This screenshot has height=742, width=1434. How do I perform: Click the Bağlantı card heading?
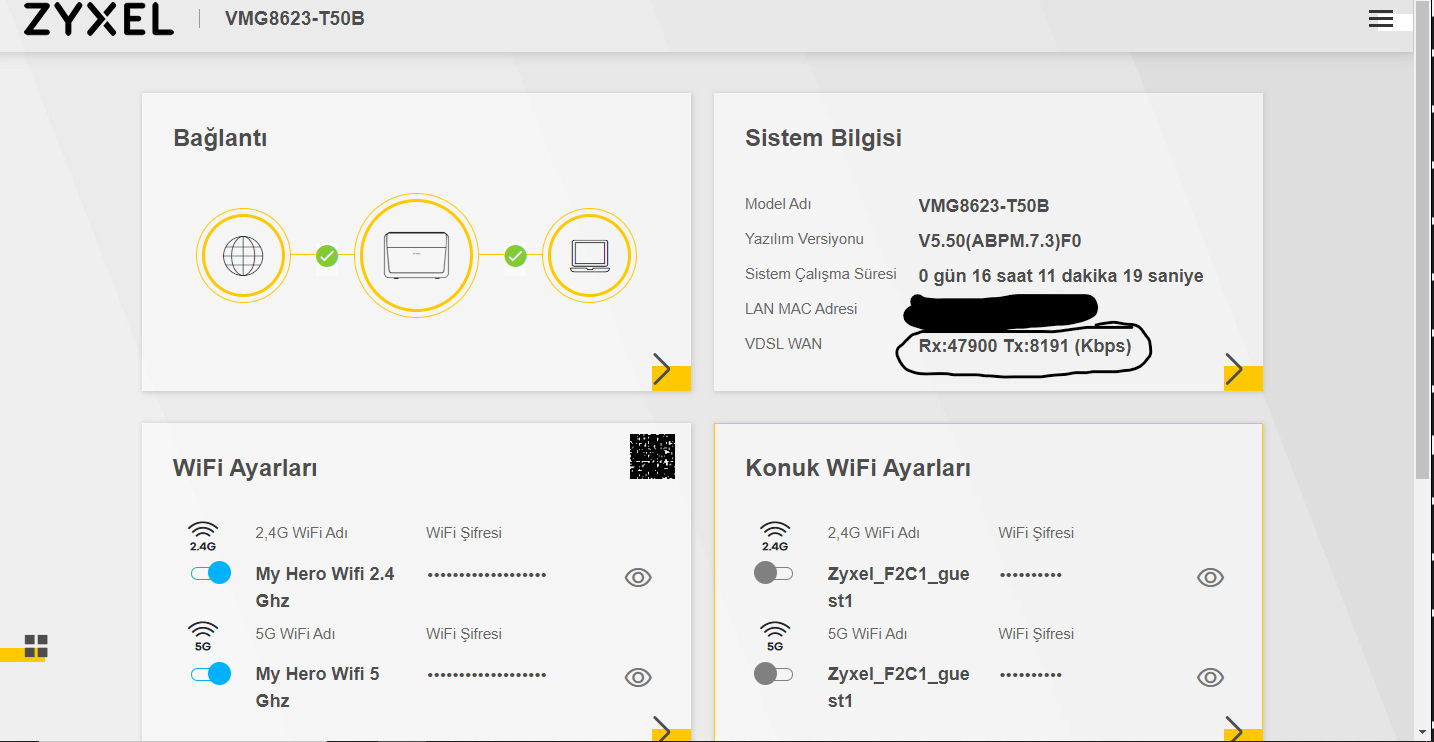[x=220, y=138]
